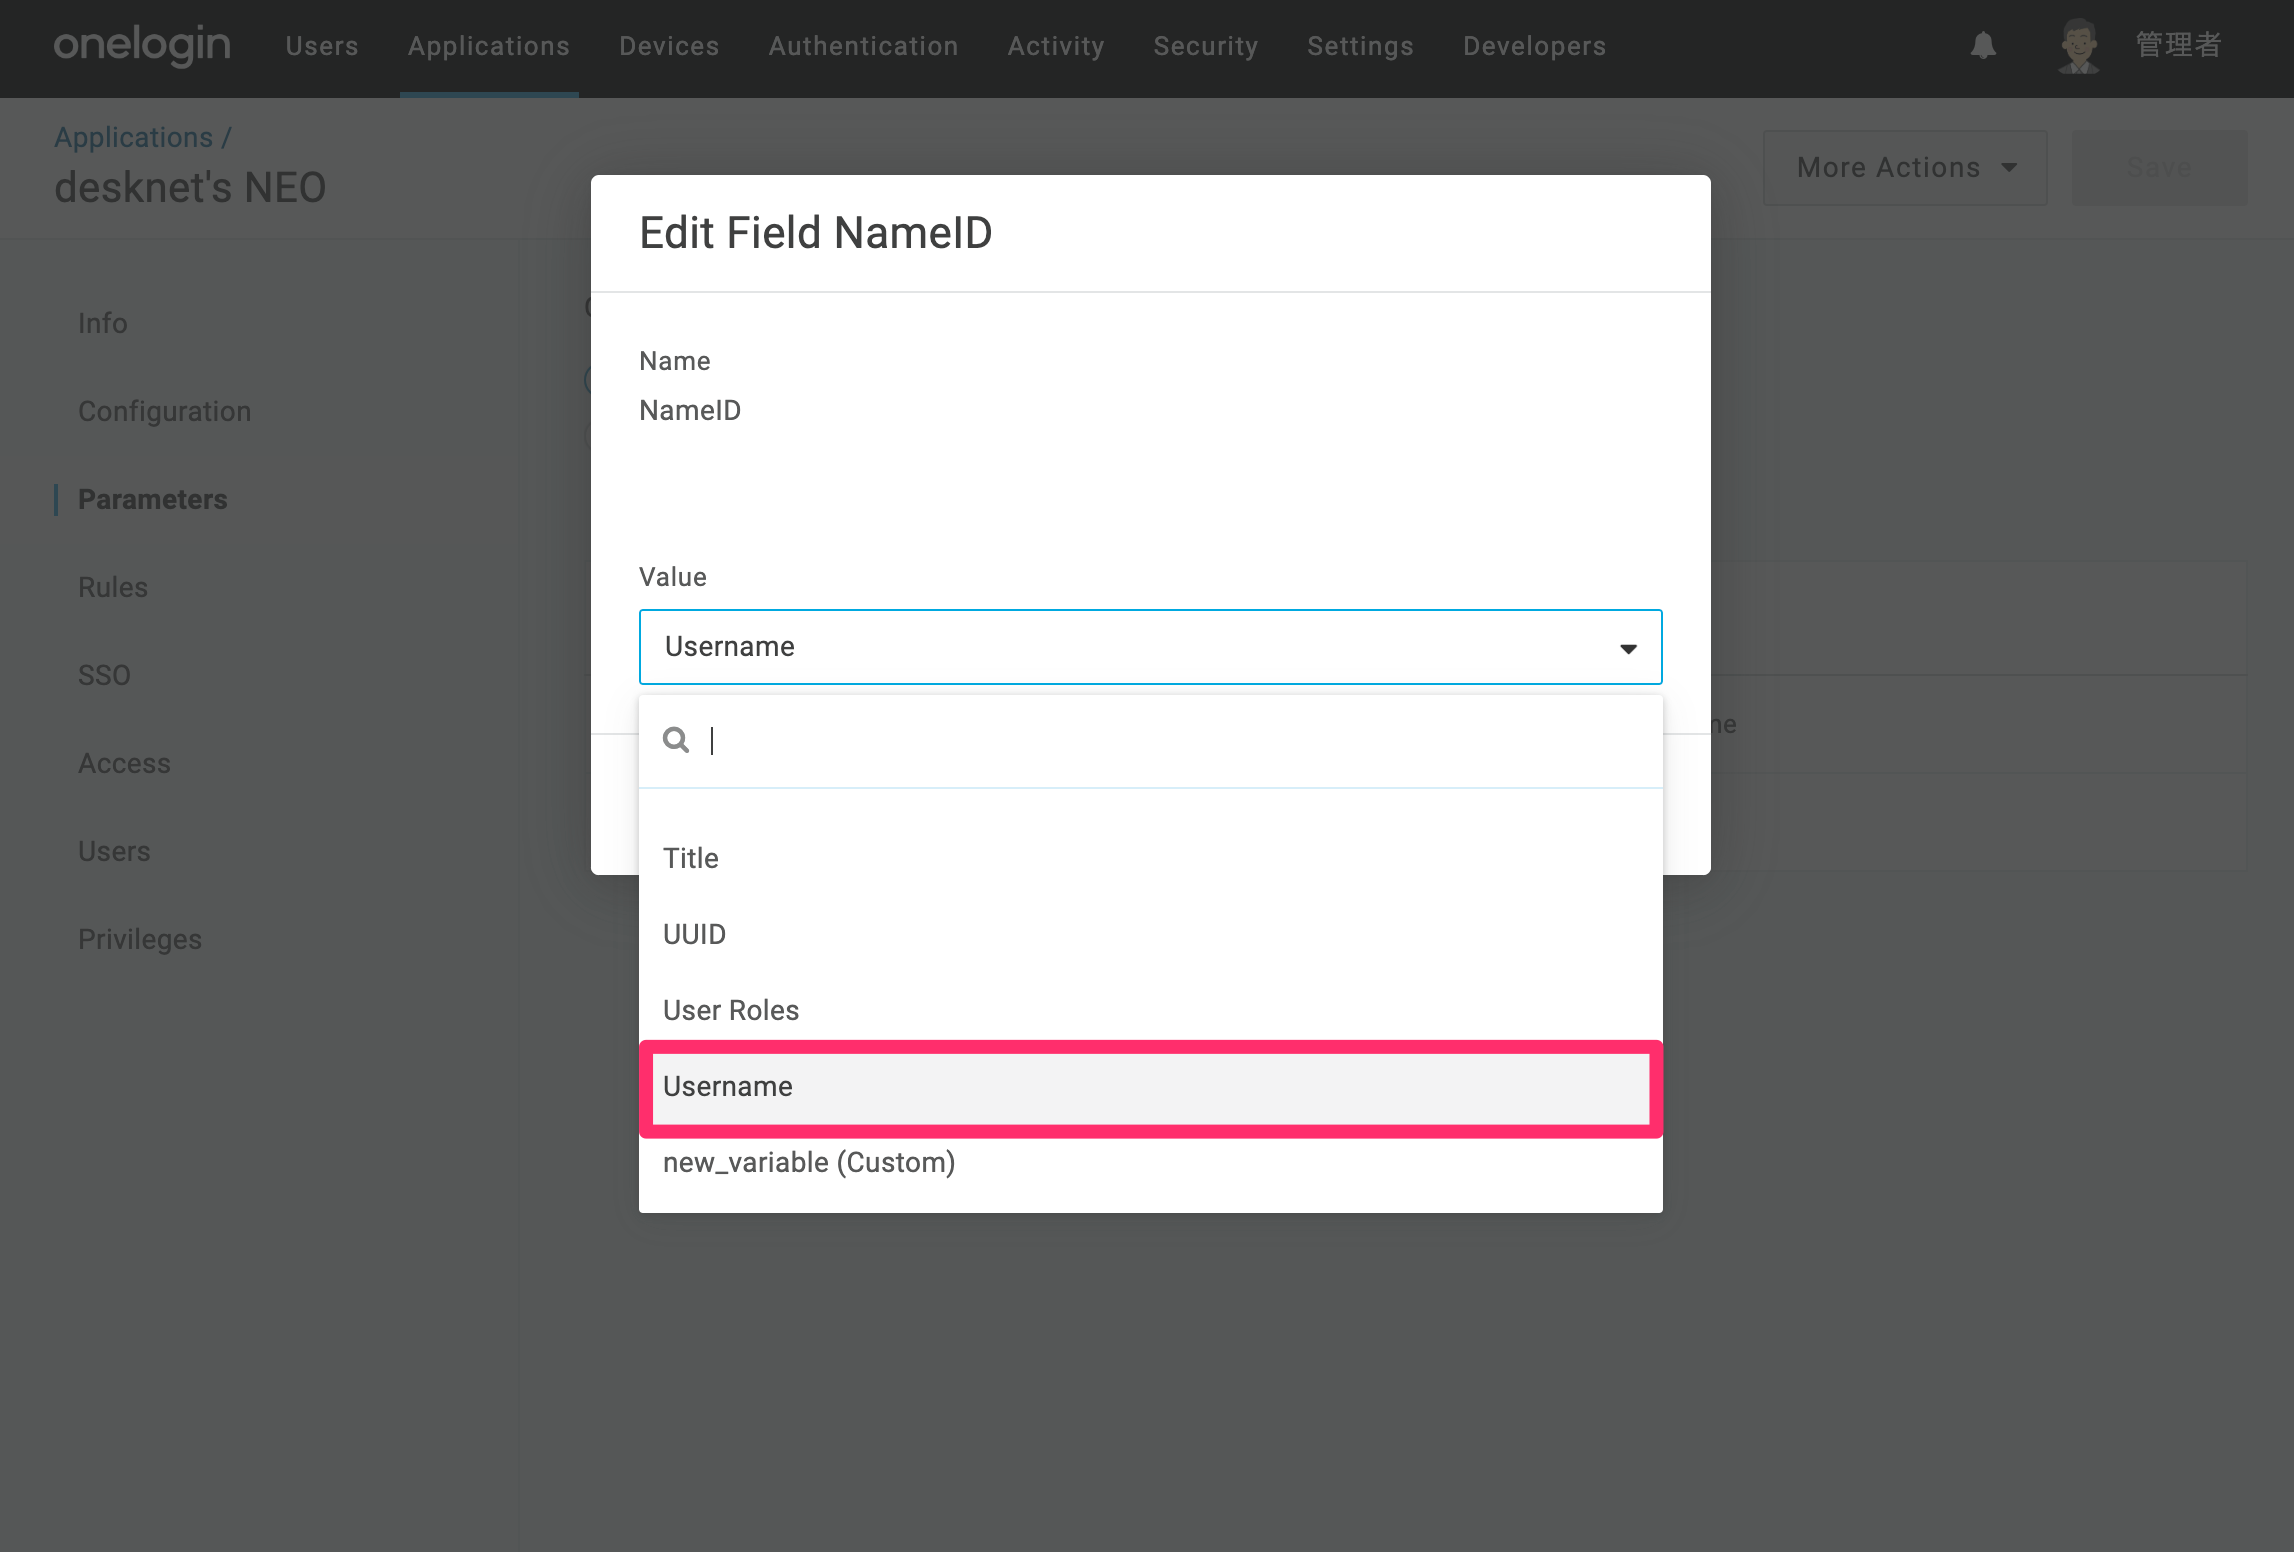Click the search magnifier icon in dropdown
Screen dimensions: 2294x1552
(x=676, y=740)
